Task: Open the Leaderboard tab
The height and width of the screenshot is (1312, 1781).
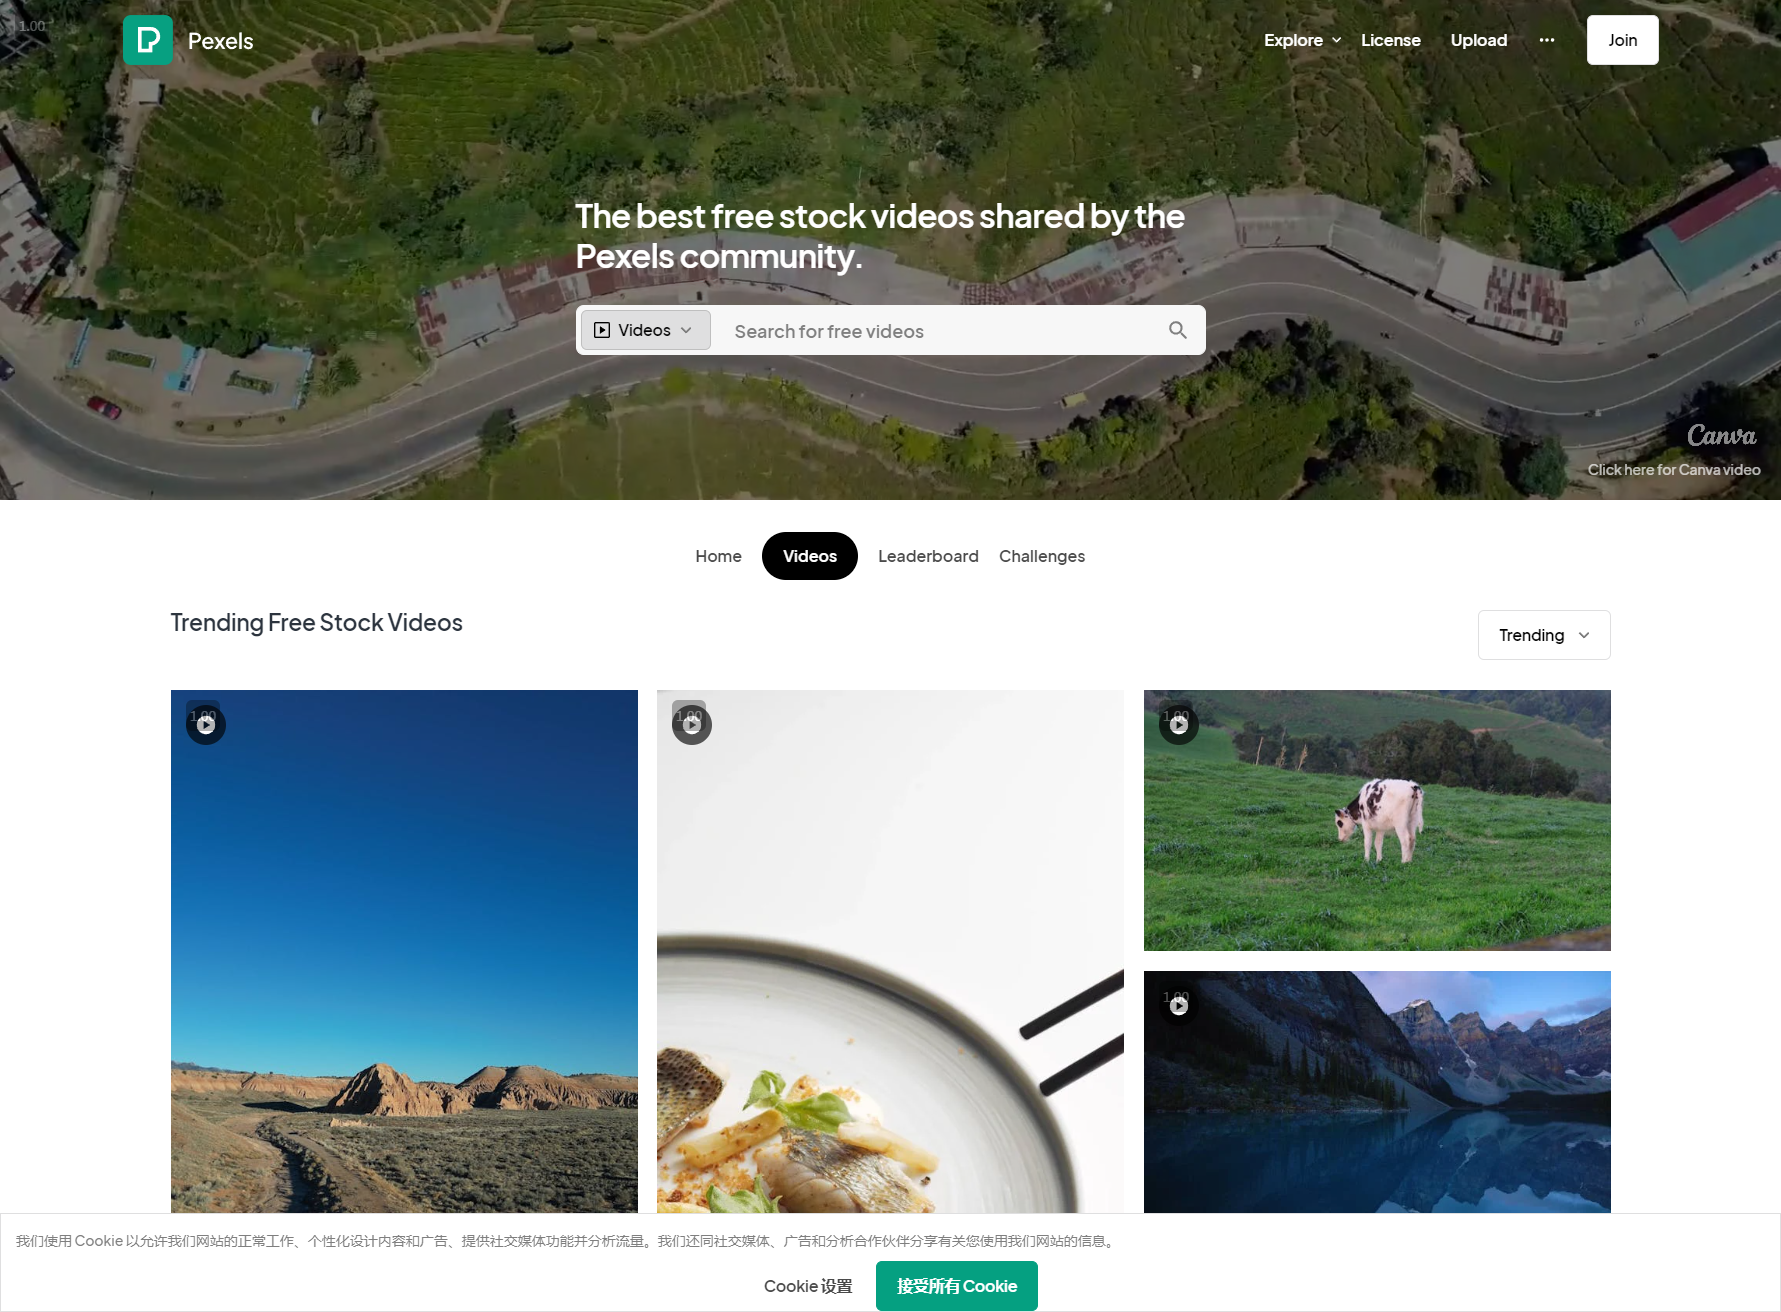Action: [x=928, y=556]
